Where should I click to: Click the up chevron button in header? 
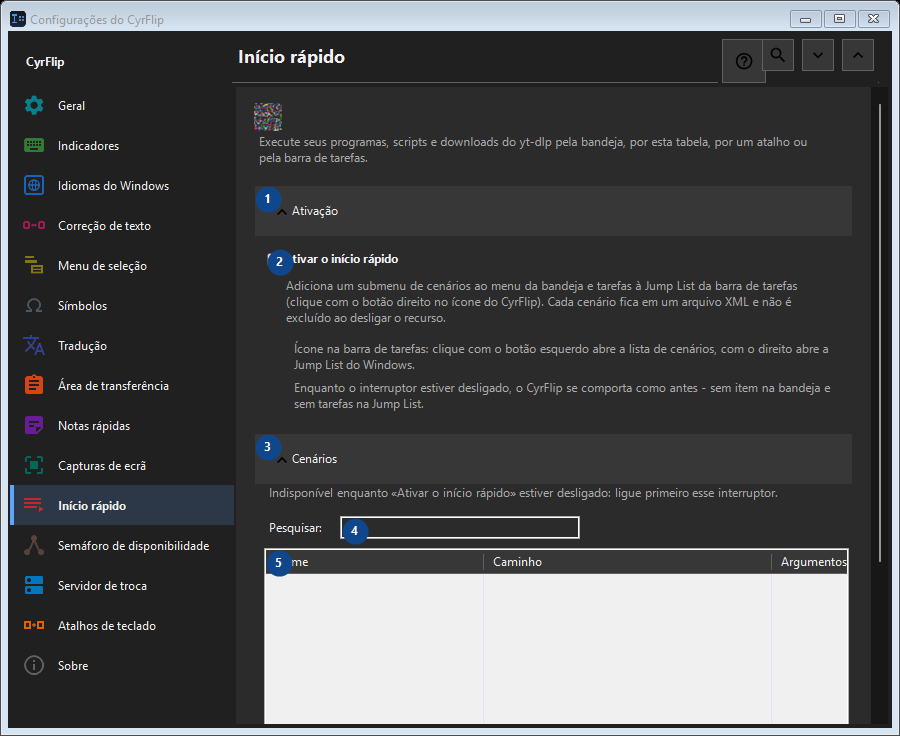(x=858, y=55)
